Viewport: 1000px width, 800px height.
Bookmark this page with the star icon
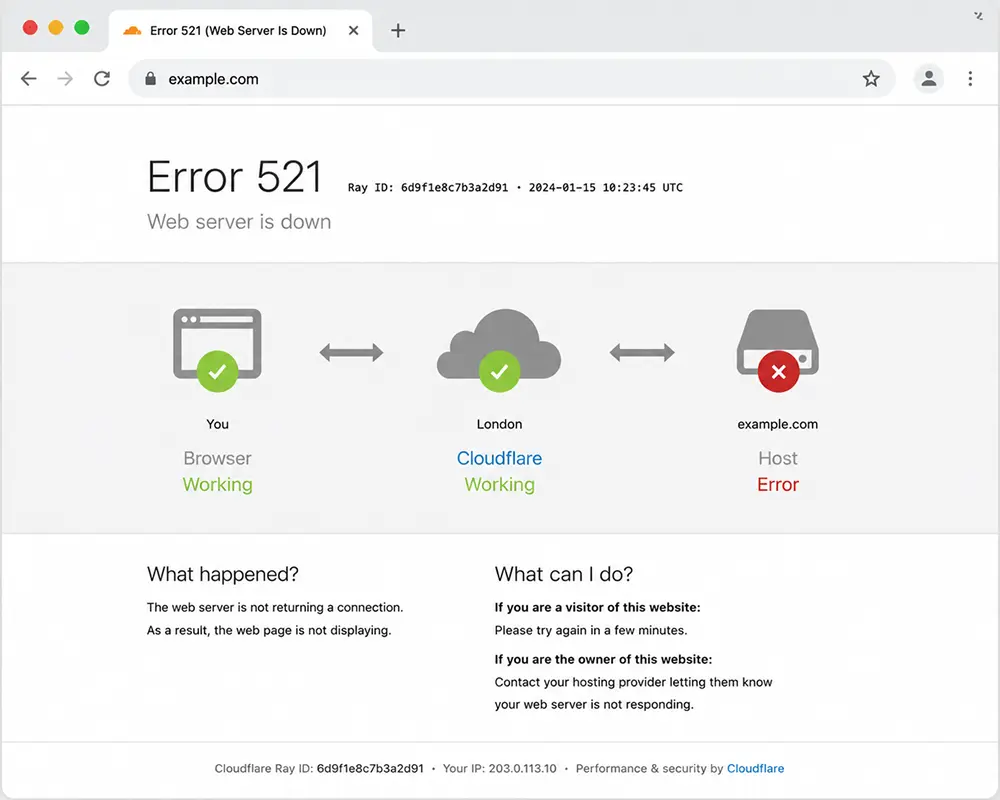coord(871,78)
